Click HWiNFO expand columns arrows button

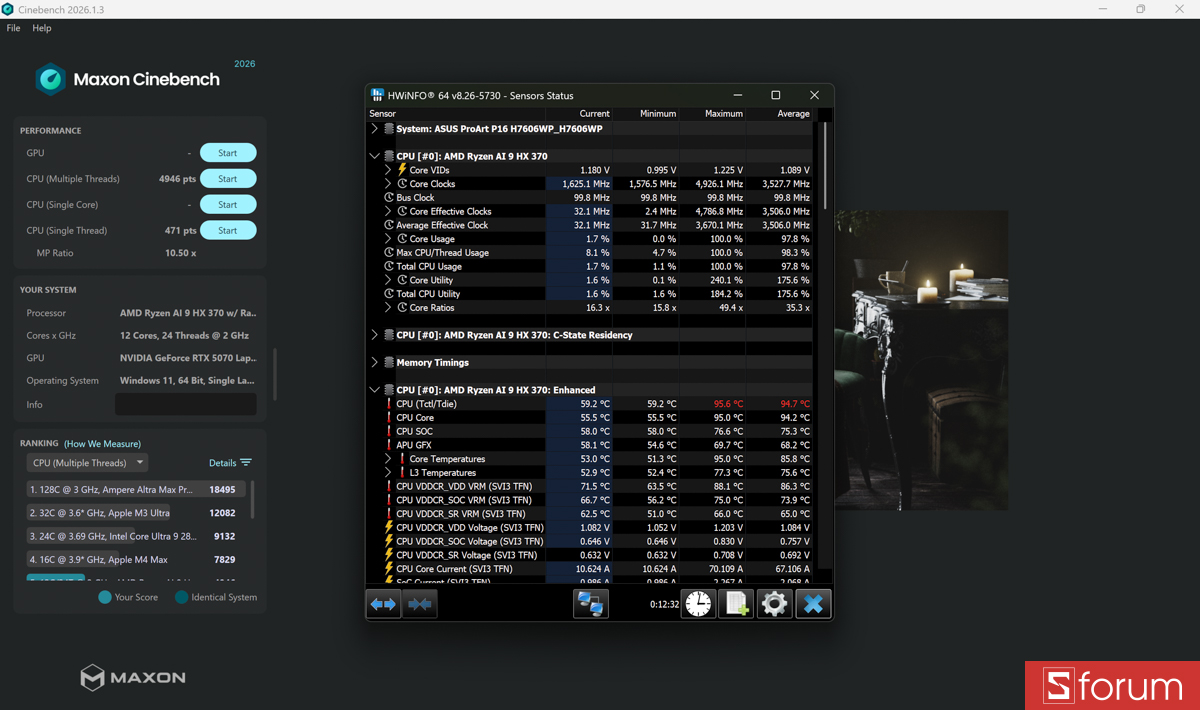pos(384,604)
